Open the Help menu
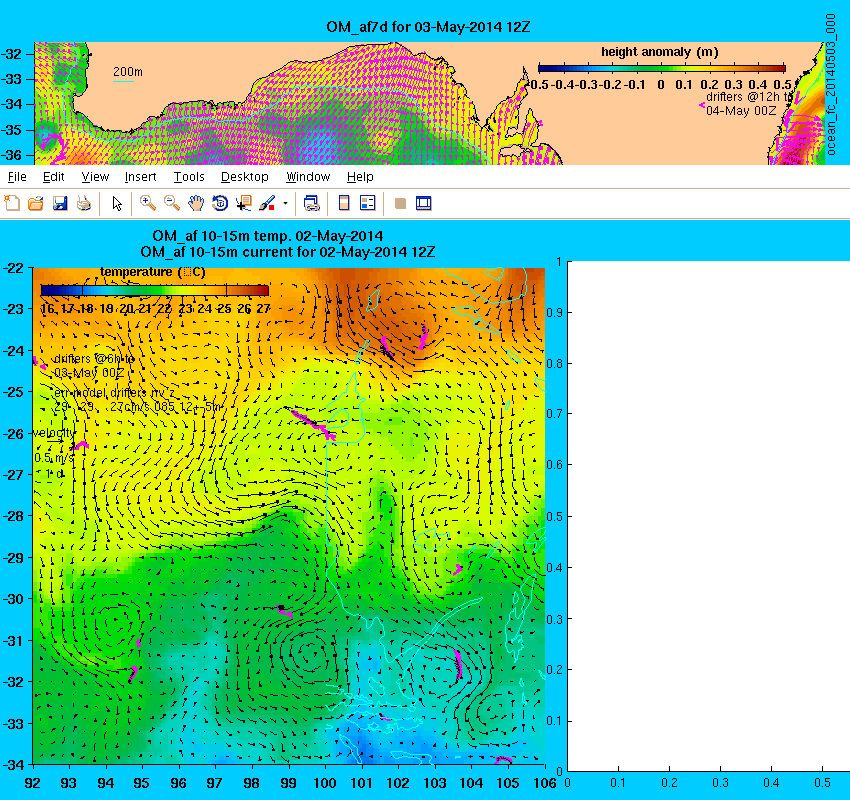Image resolution: width=850 pixels, height=800 pixels. (x=360, y=177)
